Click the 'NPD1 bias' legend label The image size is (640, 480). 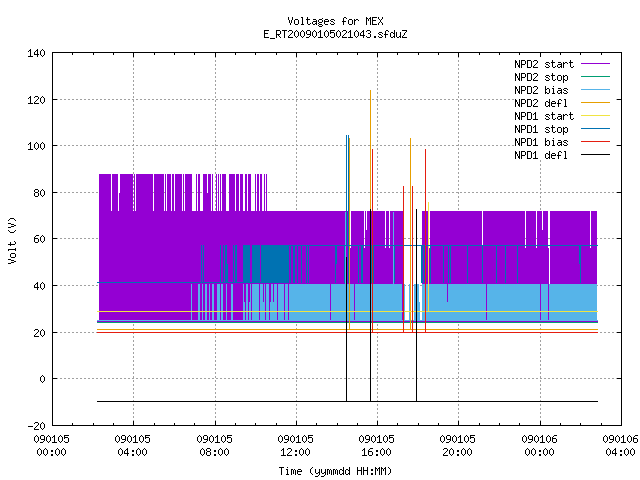tap(541, 142)
